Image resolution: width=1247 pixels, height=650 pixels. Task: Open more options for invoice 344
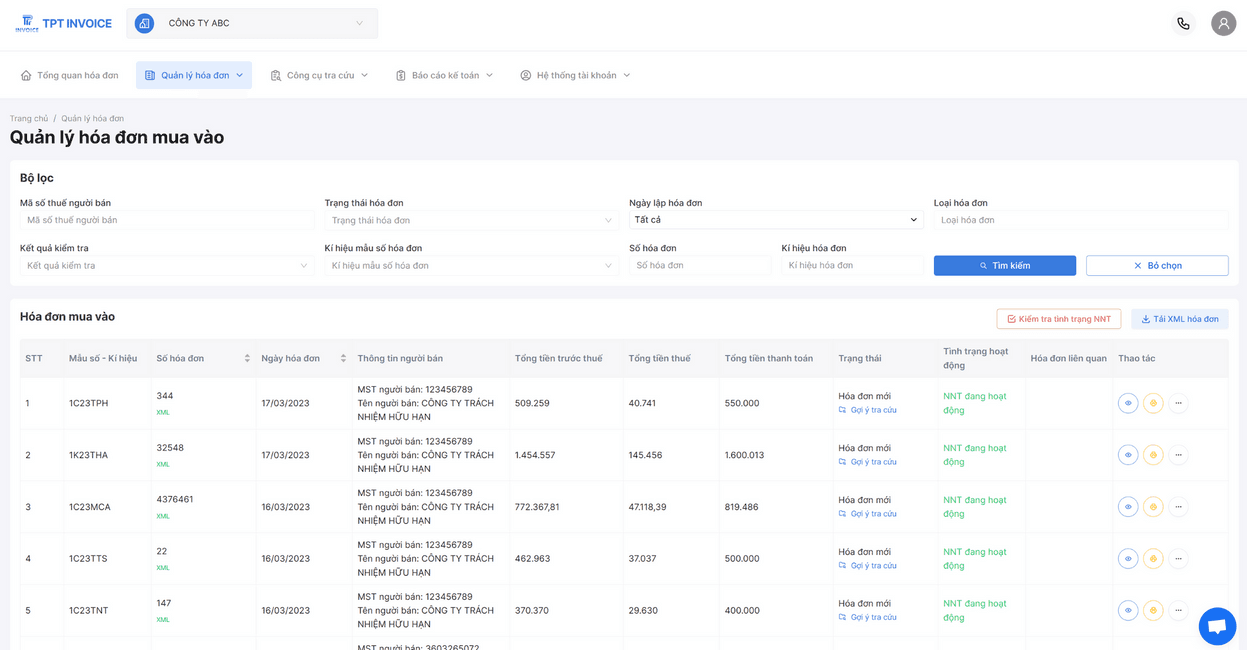tap(1178, 403)
